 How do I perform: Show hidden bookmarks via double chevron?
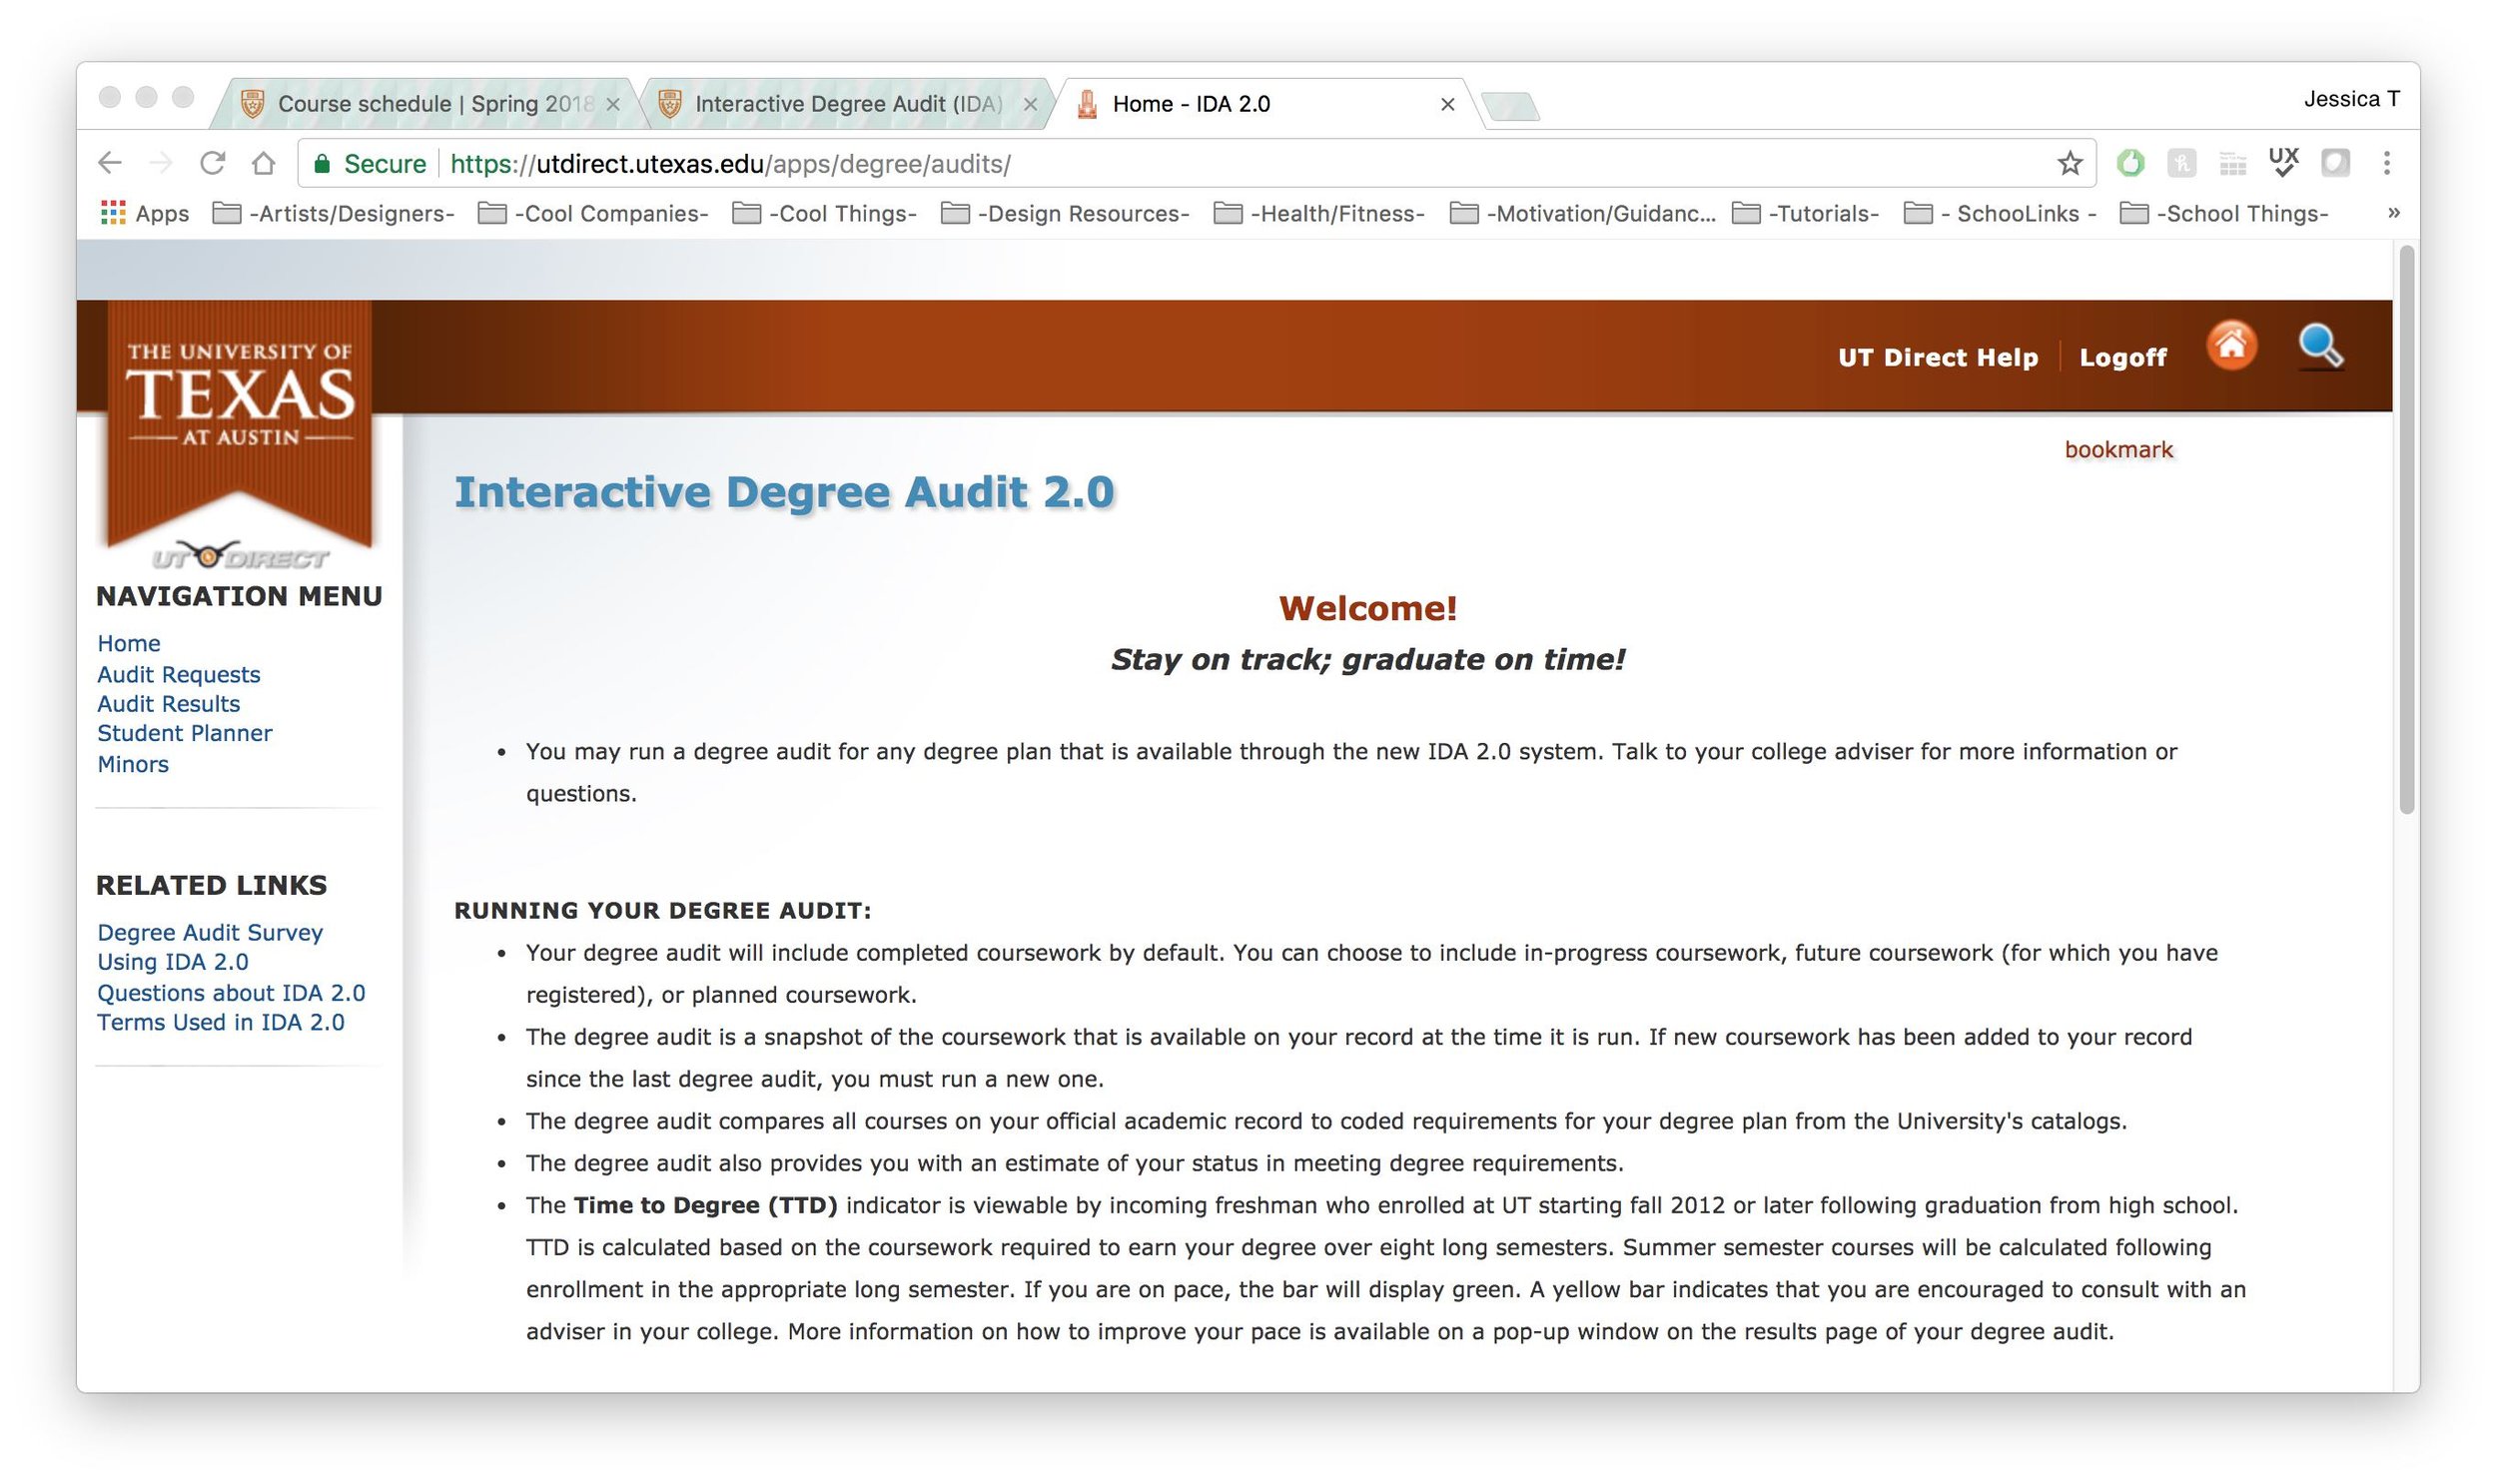(x=2393, y=213)
